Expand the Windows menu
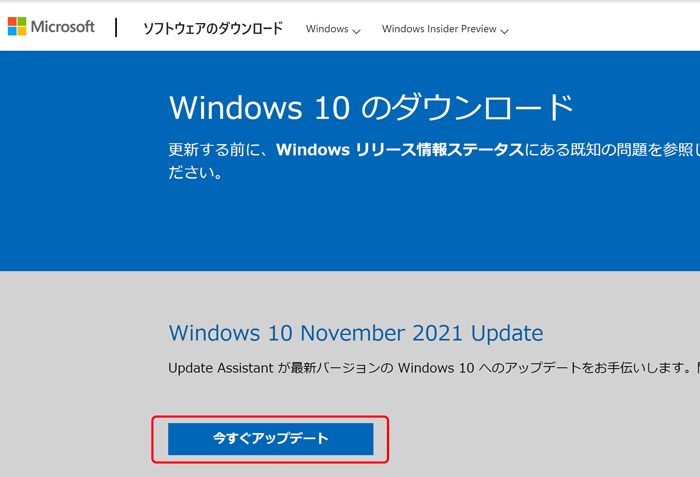 333,29
